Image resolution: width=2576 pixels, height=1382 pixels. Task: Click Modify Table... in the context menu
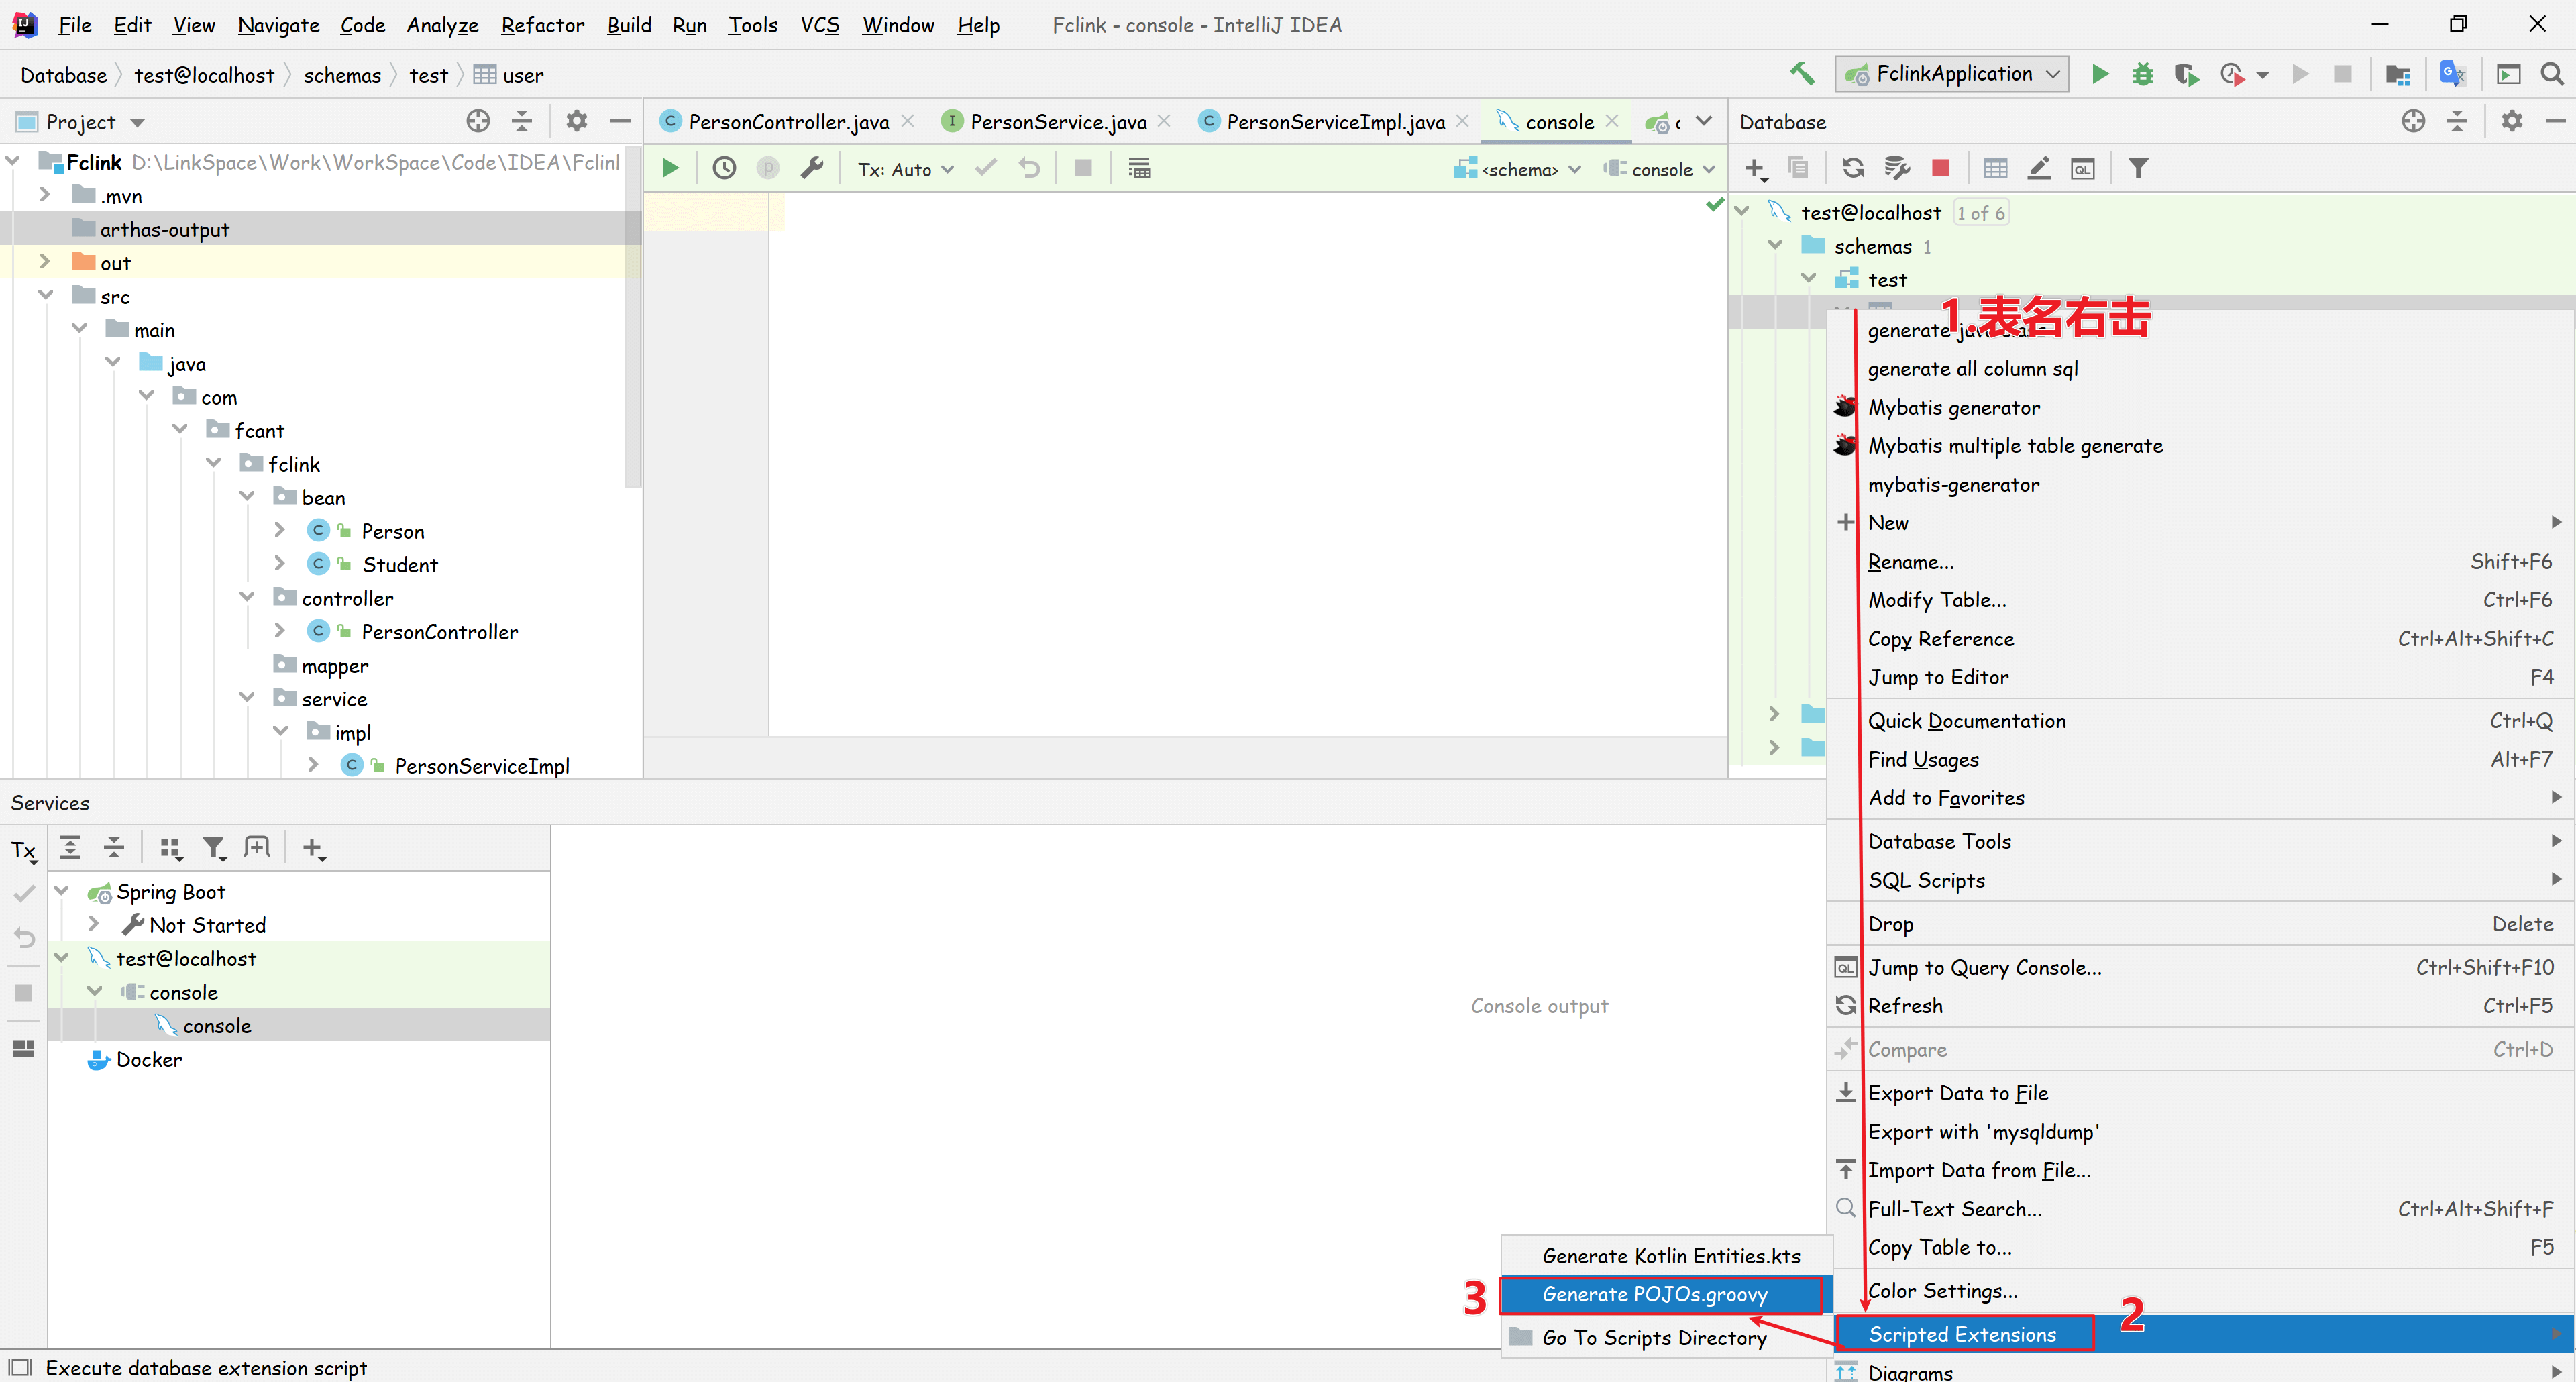tap(1937, 600)
